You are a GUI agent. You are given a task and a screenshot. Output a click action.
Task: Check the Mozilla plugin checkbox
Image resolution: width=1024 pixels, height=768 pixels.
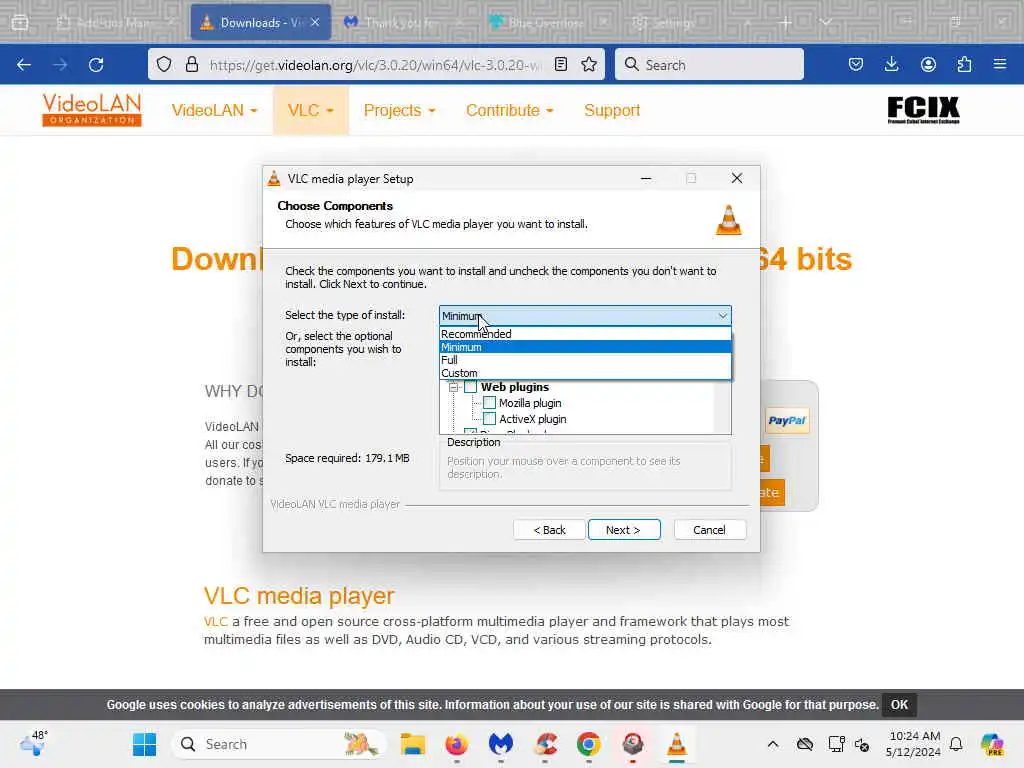(489, 403)
